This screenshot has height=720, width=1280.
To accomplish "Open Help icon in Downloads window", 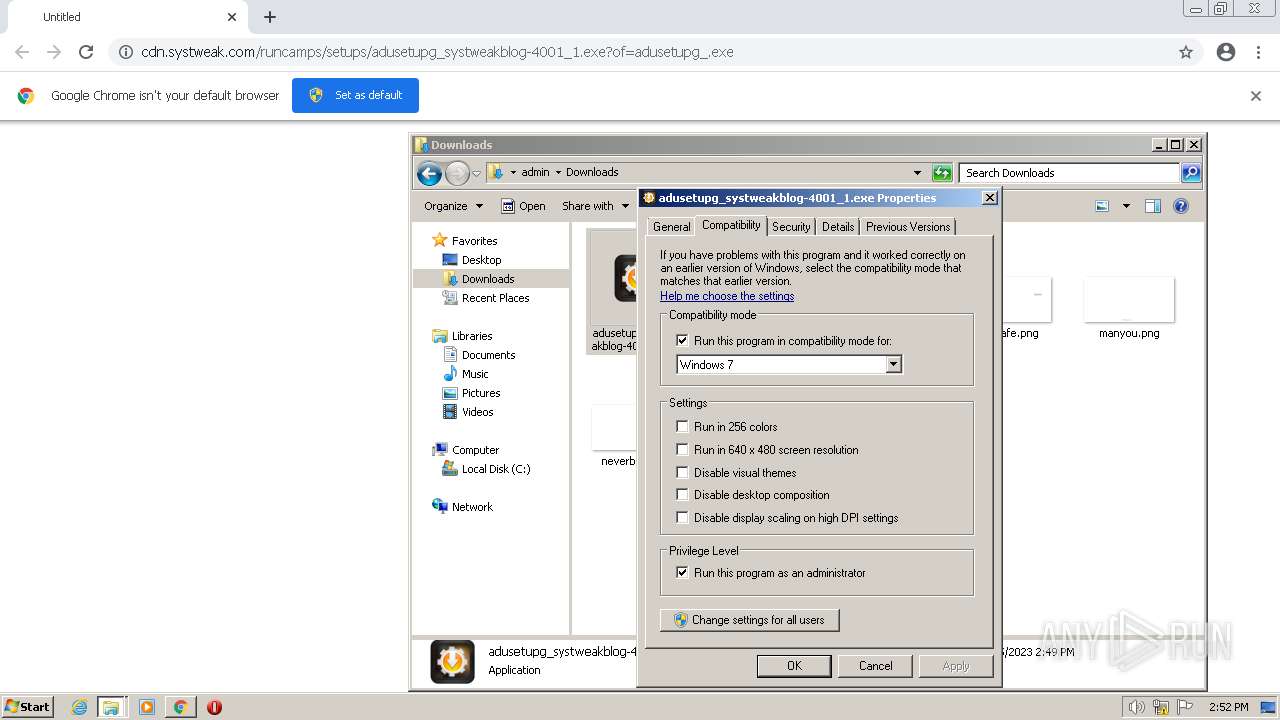I will (x=1181, y=206).
